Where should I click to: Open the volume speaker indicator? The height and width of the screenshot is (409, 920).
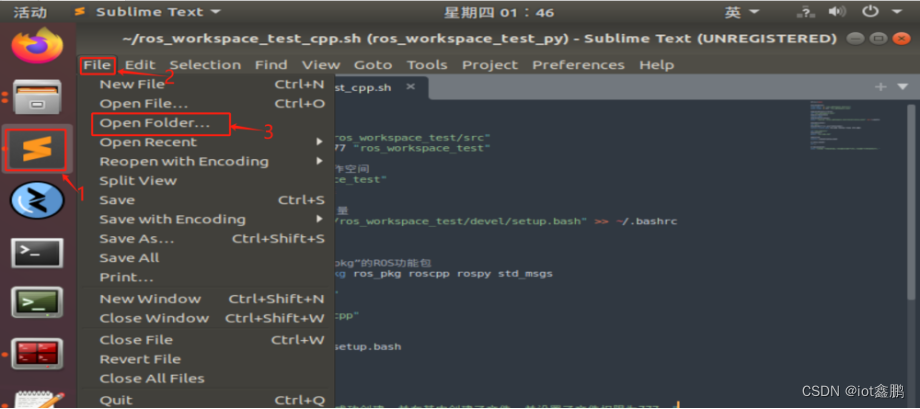coord(837,12)
